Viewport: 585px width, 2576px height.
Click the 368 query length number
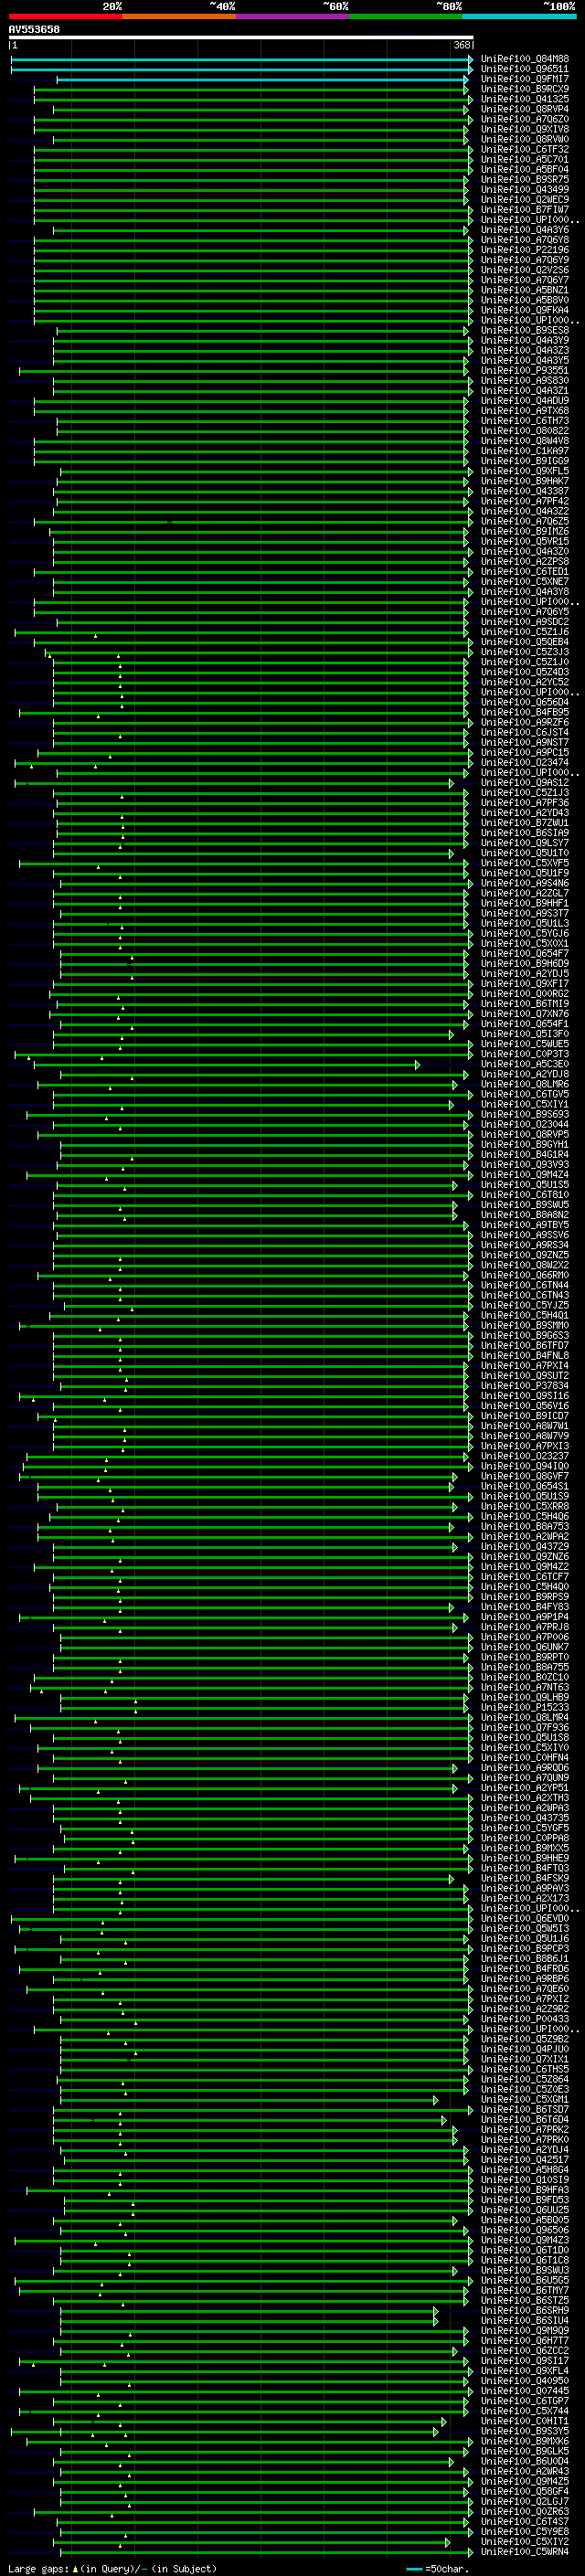(x=462, y=46)
